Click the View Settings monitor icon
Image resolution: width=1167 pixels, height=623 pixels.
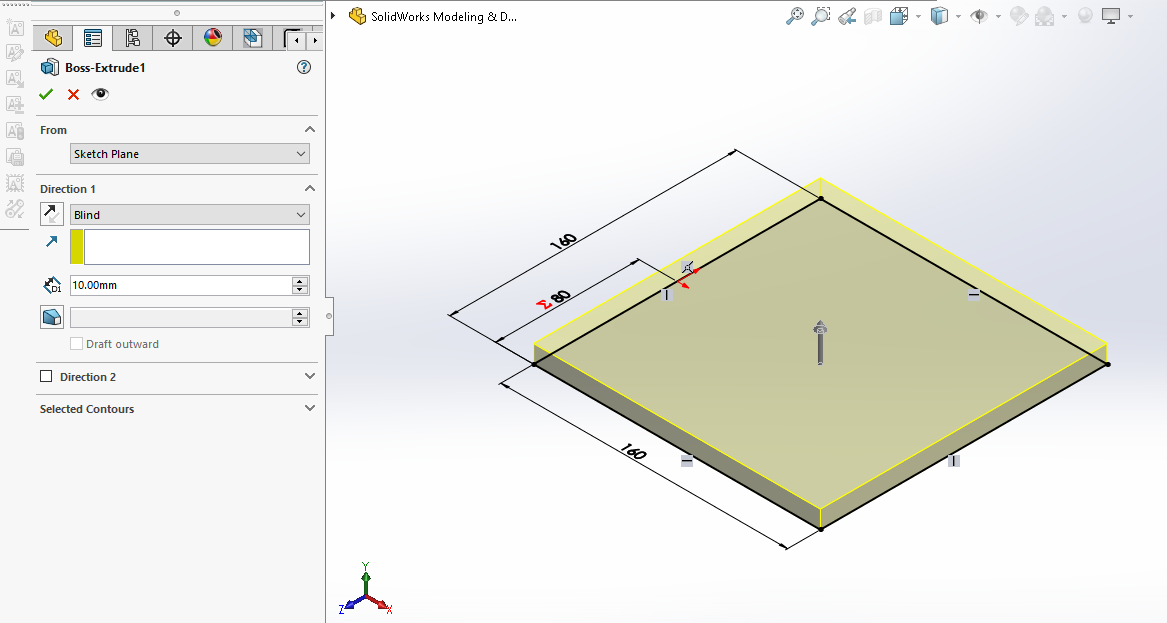click(1112, 16)
